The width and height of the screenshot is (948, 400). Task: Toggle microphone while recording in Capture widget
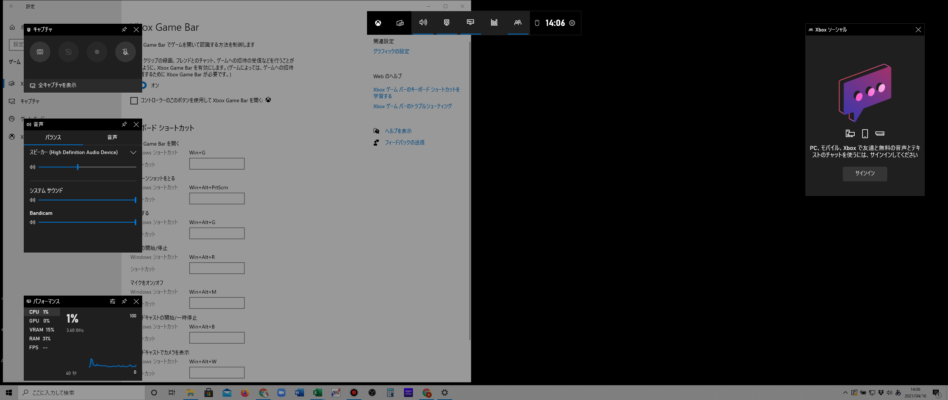(125, 52)
